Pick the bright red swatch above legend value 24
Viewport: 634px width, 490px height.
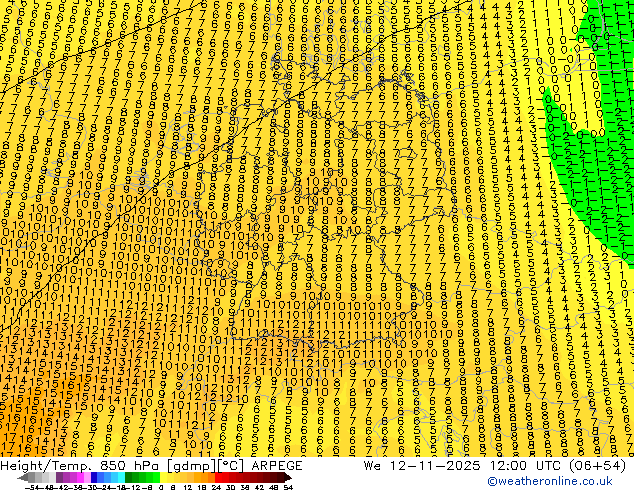coord(218,478)
